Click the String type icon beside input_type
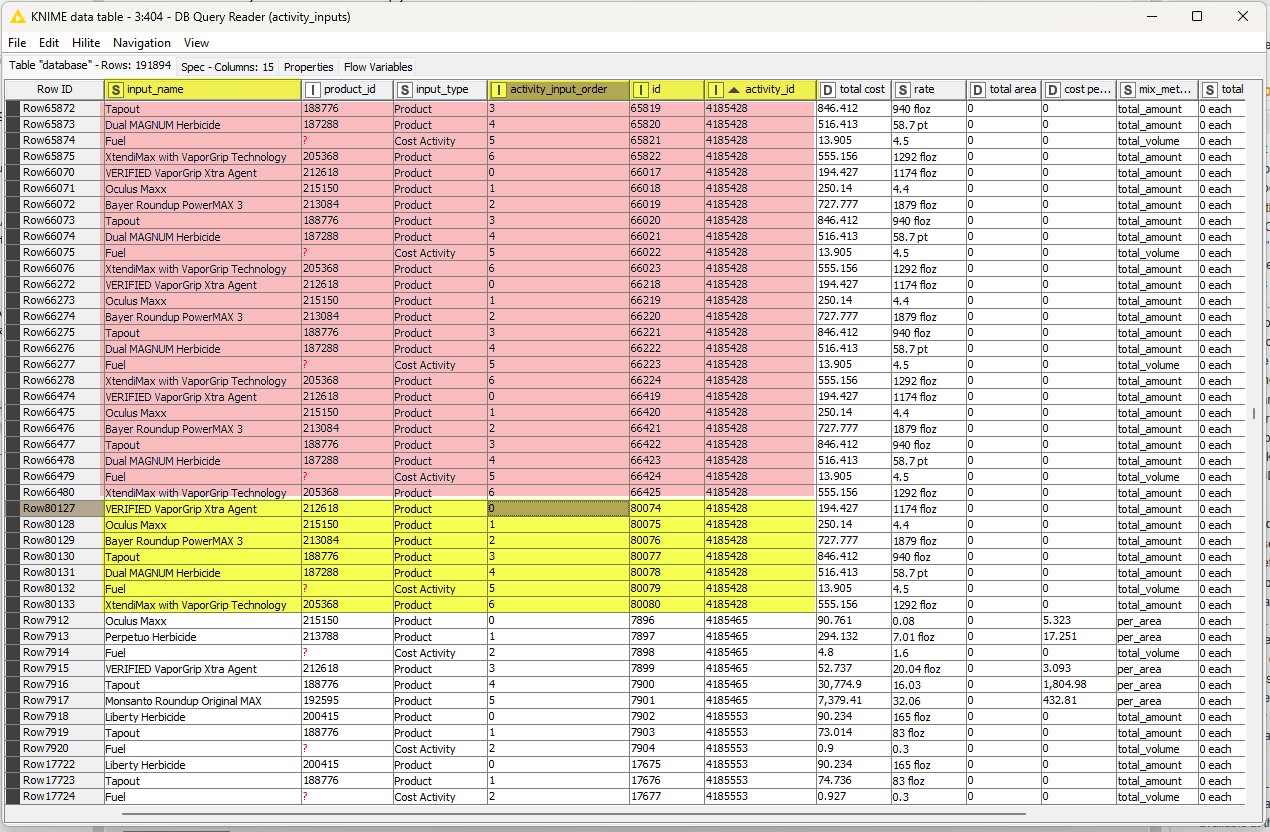The image size is (1270, 832). pos(403,90)
